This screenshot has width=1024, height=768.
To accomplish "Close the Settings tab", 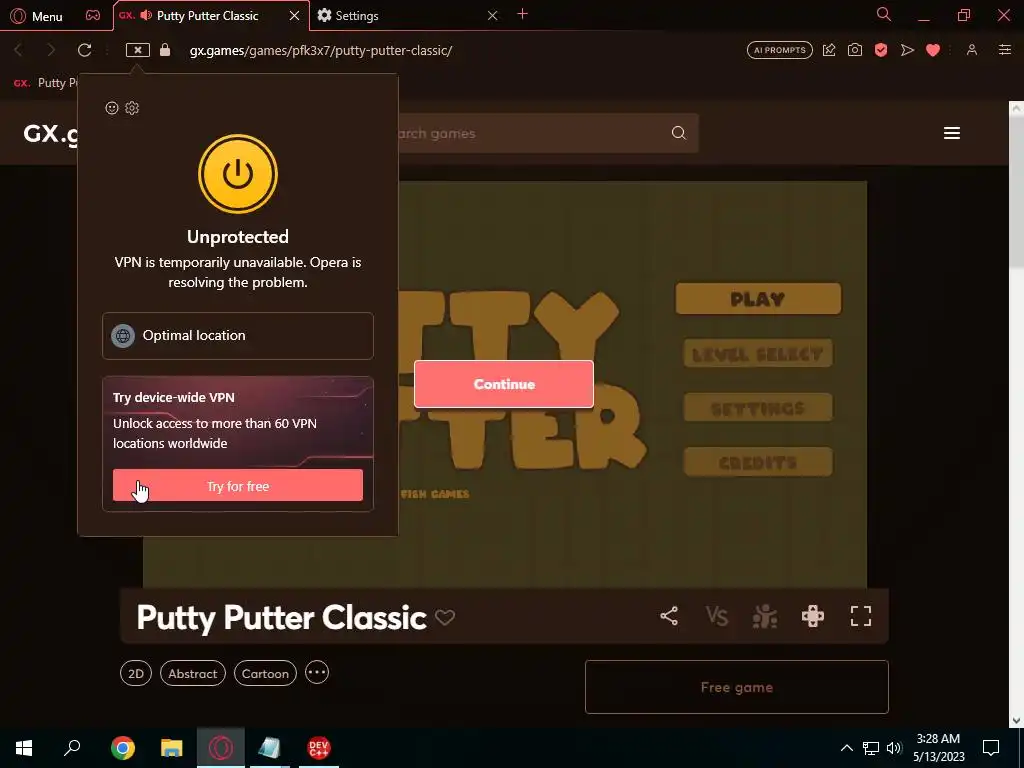I will (492, 15).
